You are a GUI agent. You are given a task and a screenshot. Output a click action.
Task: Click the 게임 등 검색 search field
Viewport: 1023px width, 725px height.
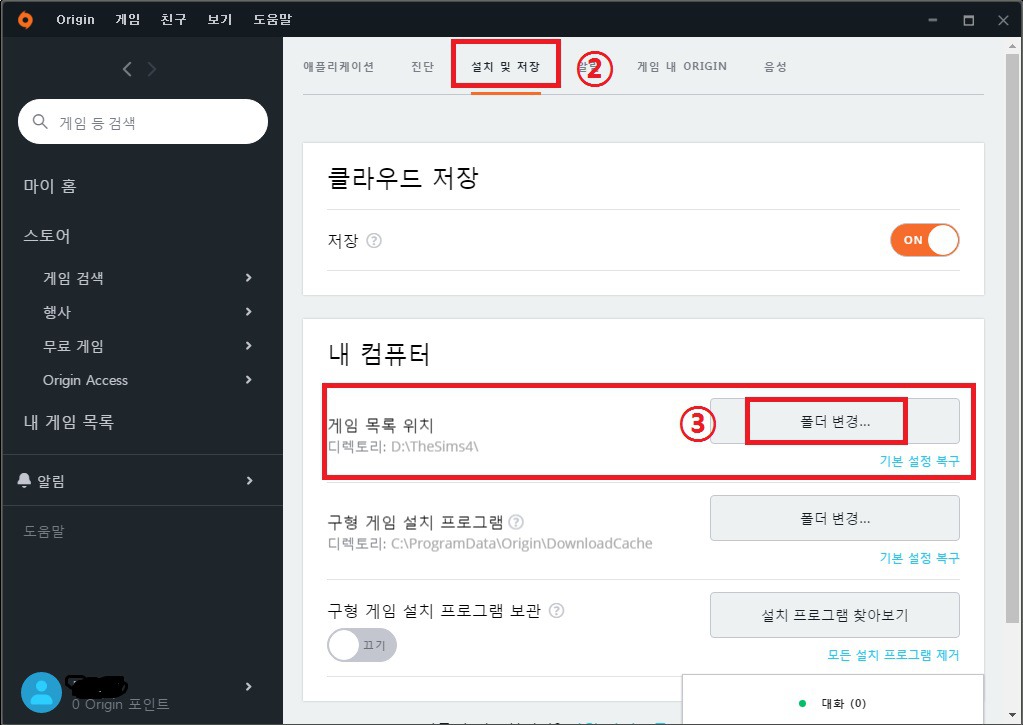[x=143, y=122]
